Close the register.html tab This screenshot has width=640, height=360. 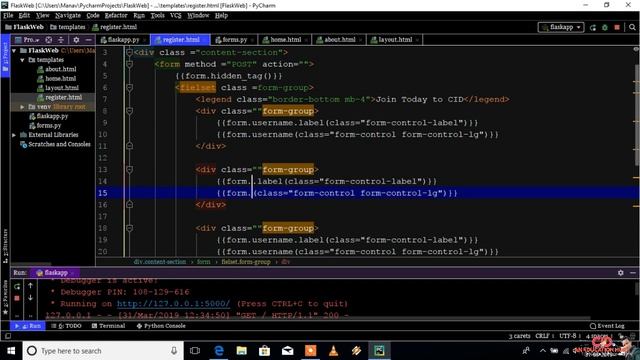[x=205, y=40]
